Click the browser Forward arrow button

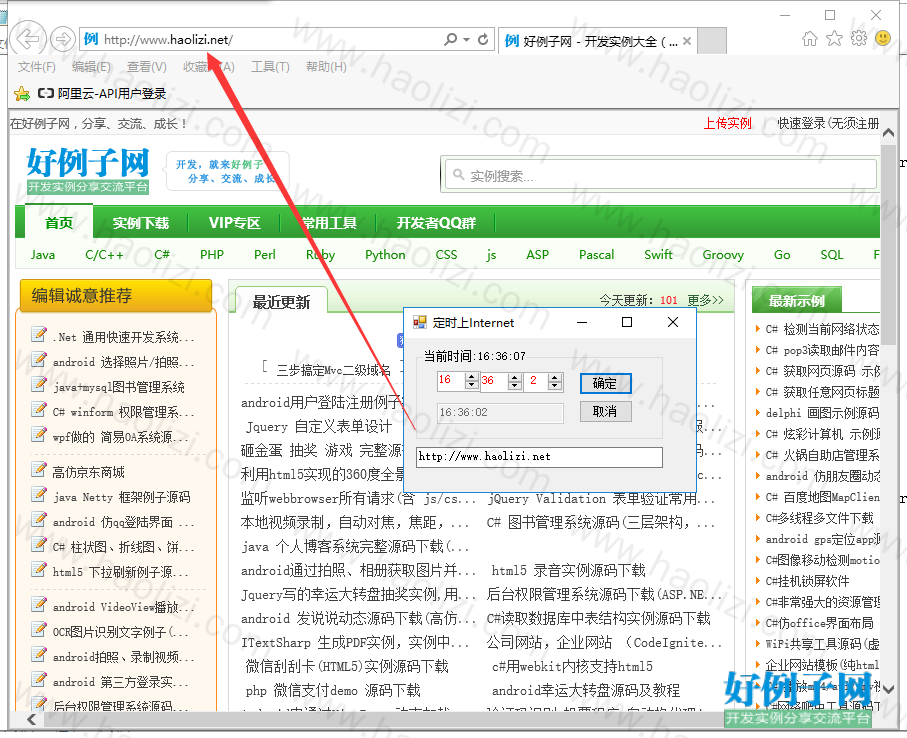pos(62,39)
